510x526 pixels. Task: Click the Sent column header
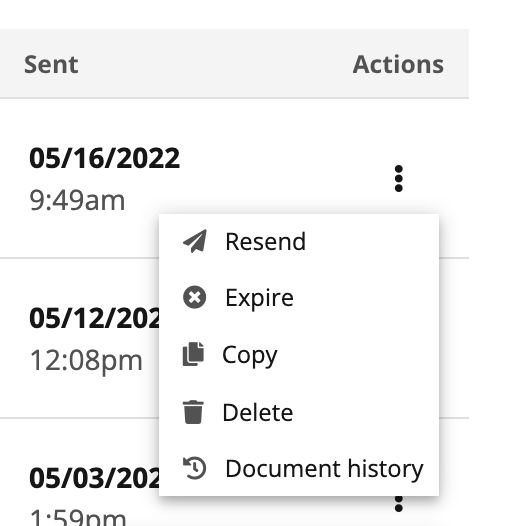point(51,64)
